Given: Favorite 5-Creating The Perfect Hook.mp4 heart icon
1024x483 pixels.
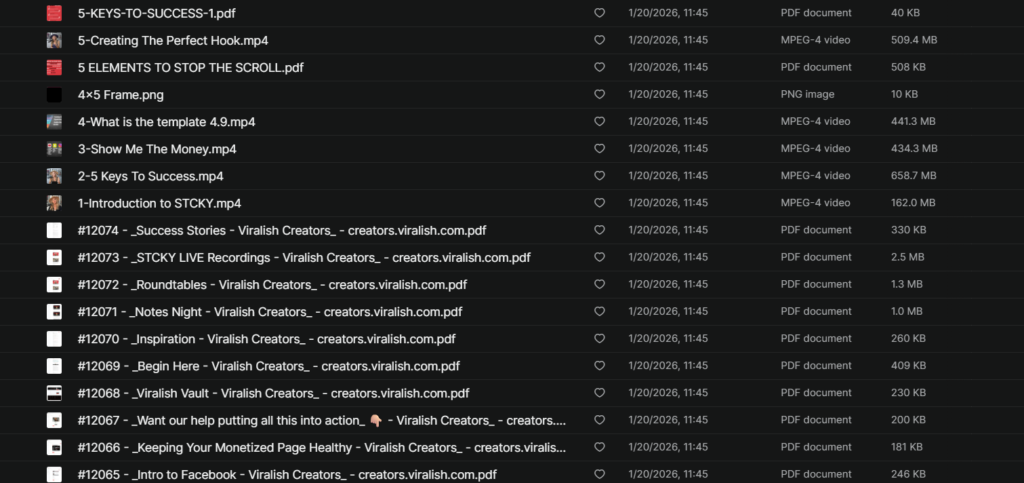Looking at the screenshot, I should pyautogui.click(x=599, y=40).
